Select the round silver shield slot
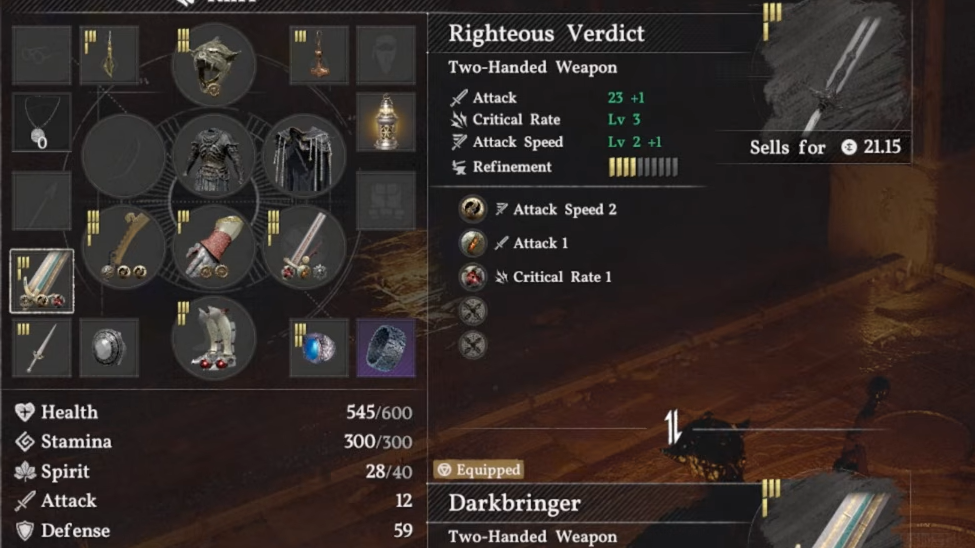The image size is (975, 548). click(109, 348)
